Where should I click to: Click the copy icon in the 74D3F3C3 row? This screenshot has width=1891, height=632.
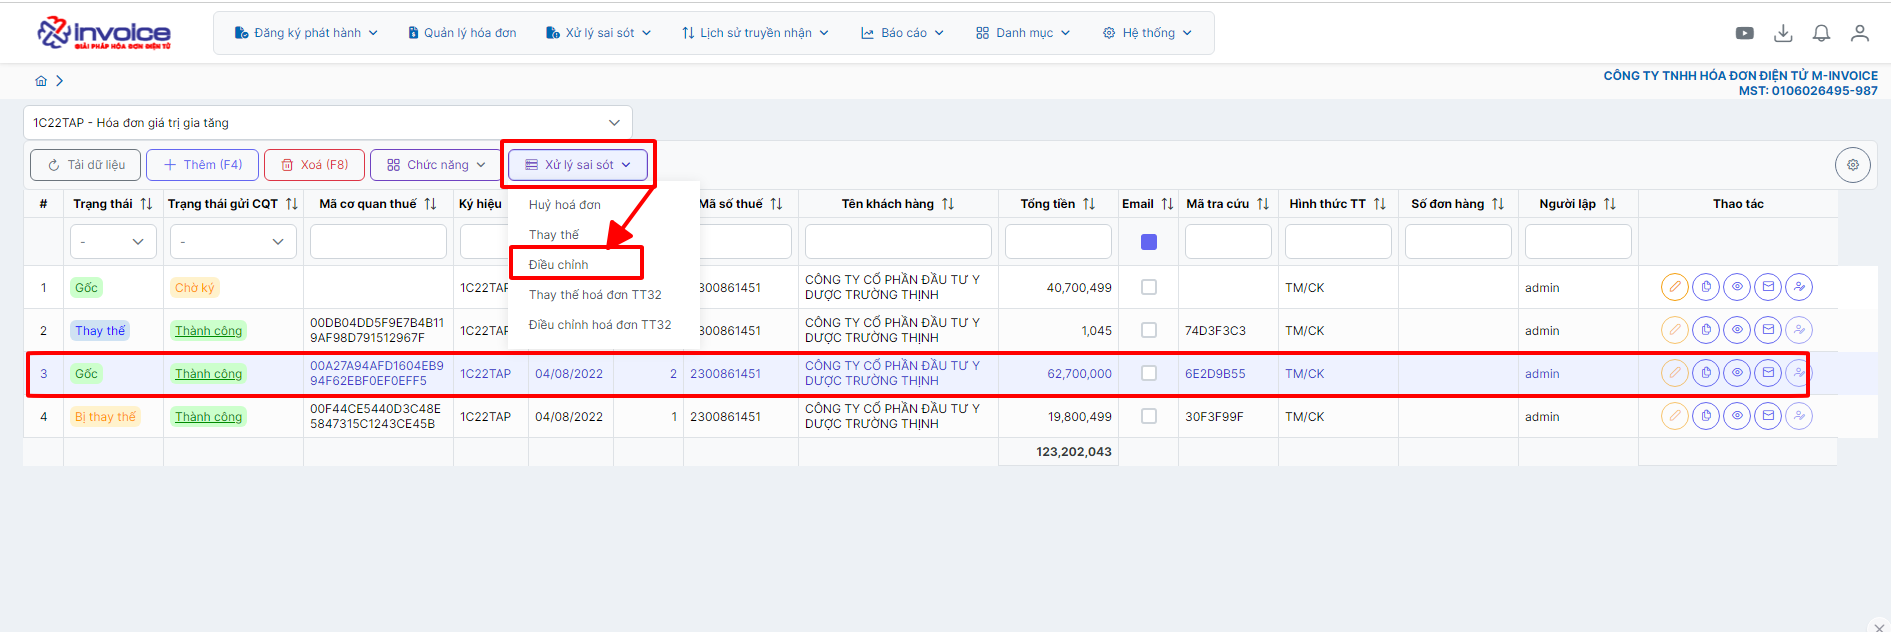pyautogui.click(x=1706, y=330)
